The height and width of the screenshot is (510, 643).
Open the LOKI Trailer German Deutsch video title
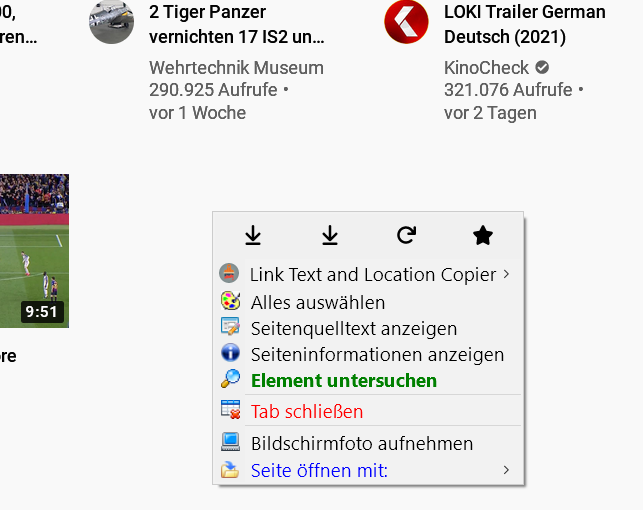click(524, 25)
